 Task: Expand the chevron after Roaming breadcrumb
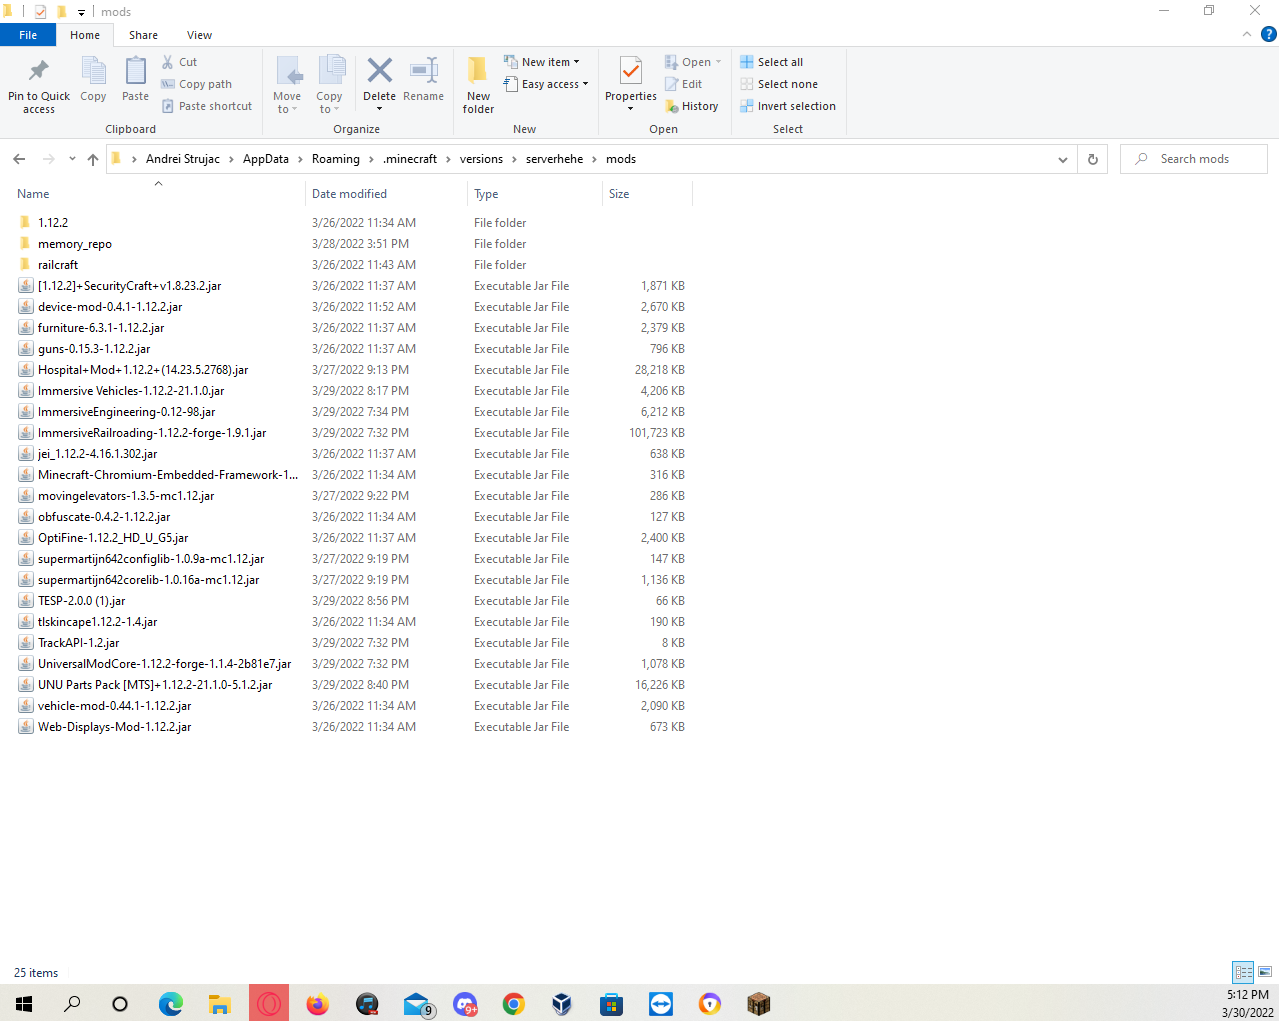click(x=370, y=159)
